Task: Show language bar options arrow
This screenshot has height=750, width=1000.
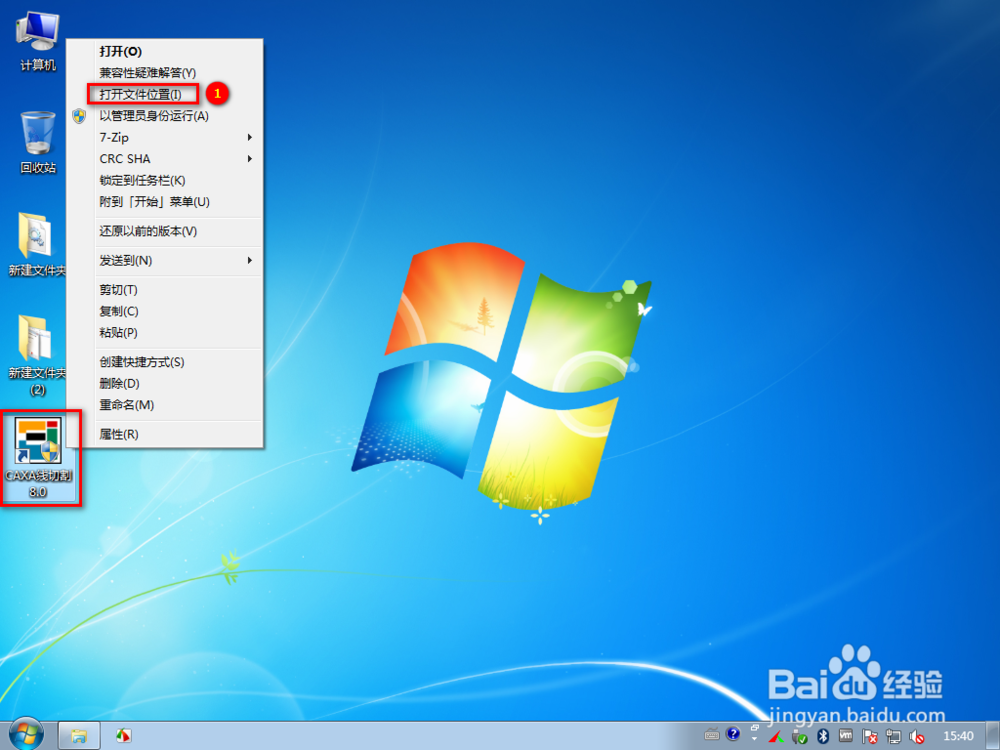Action: [754, 739]
